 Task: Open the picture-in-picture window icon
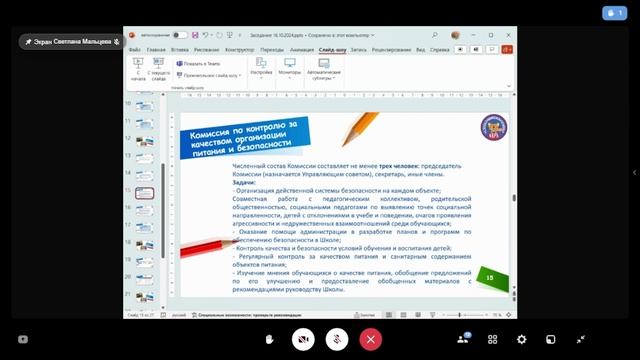tap(551, 339)
